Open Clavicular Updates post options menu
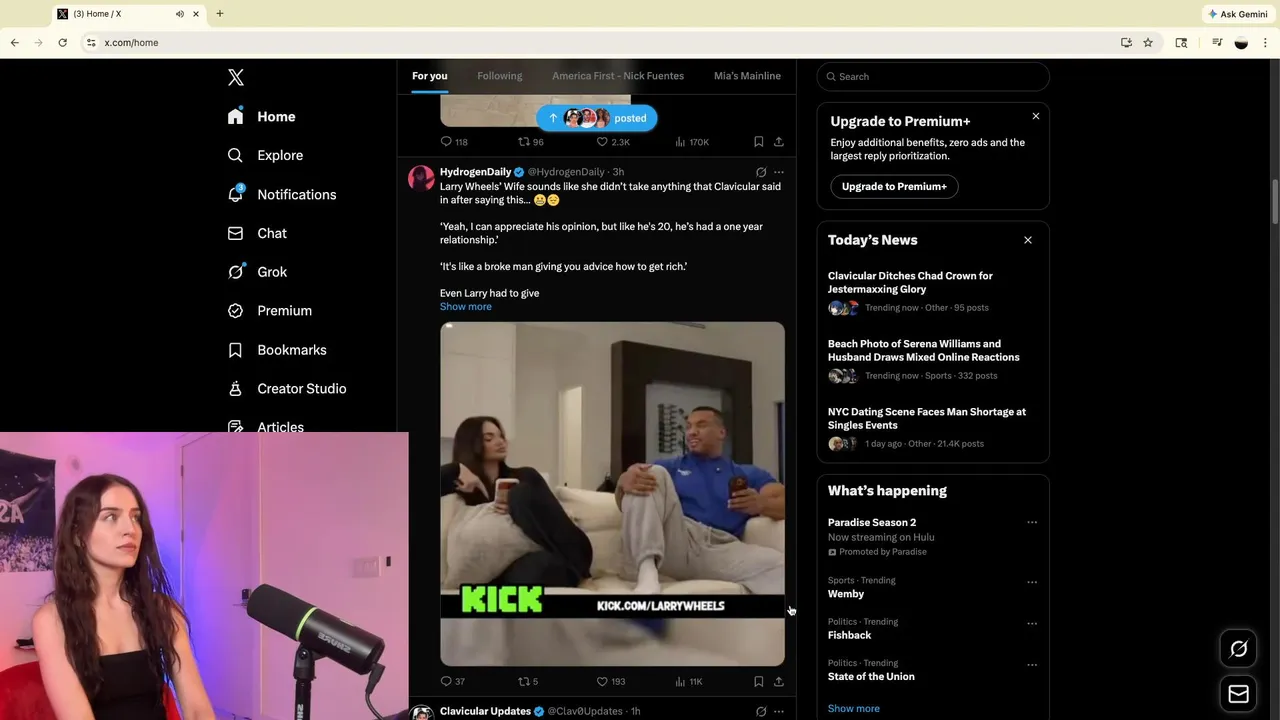1280x720 pixels. pos(779,712)
